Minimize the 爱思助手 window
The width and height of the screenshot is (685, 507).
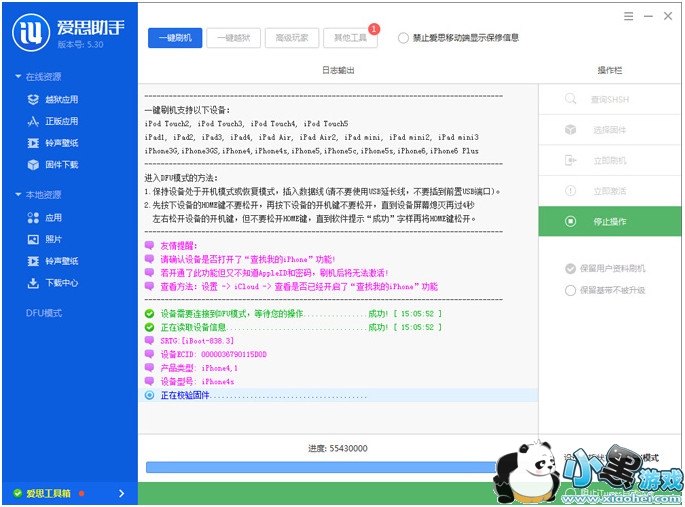point(648,16)
